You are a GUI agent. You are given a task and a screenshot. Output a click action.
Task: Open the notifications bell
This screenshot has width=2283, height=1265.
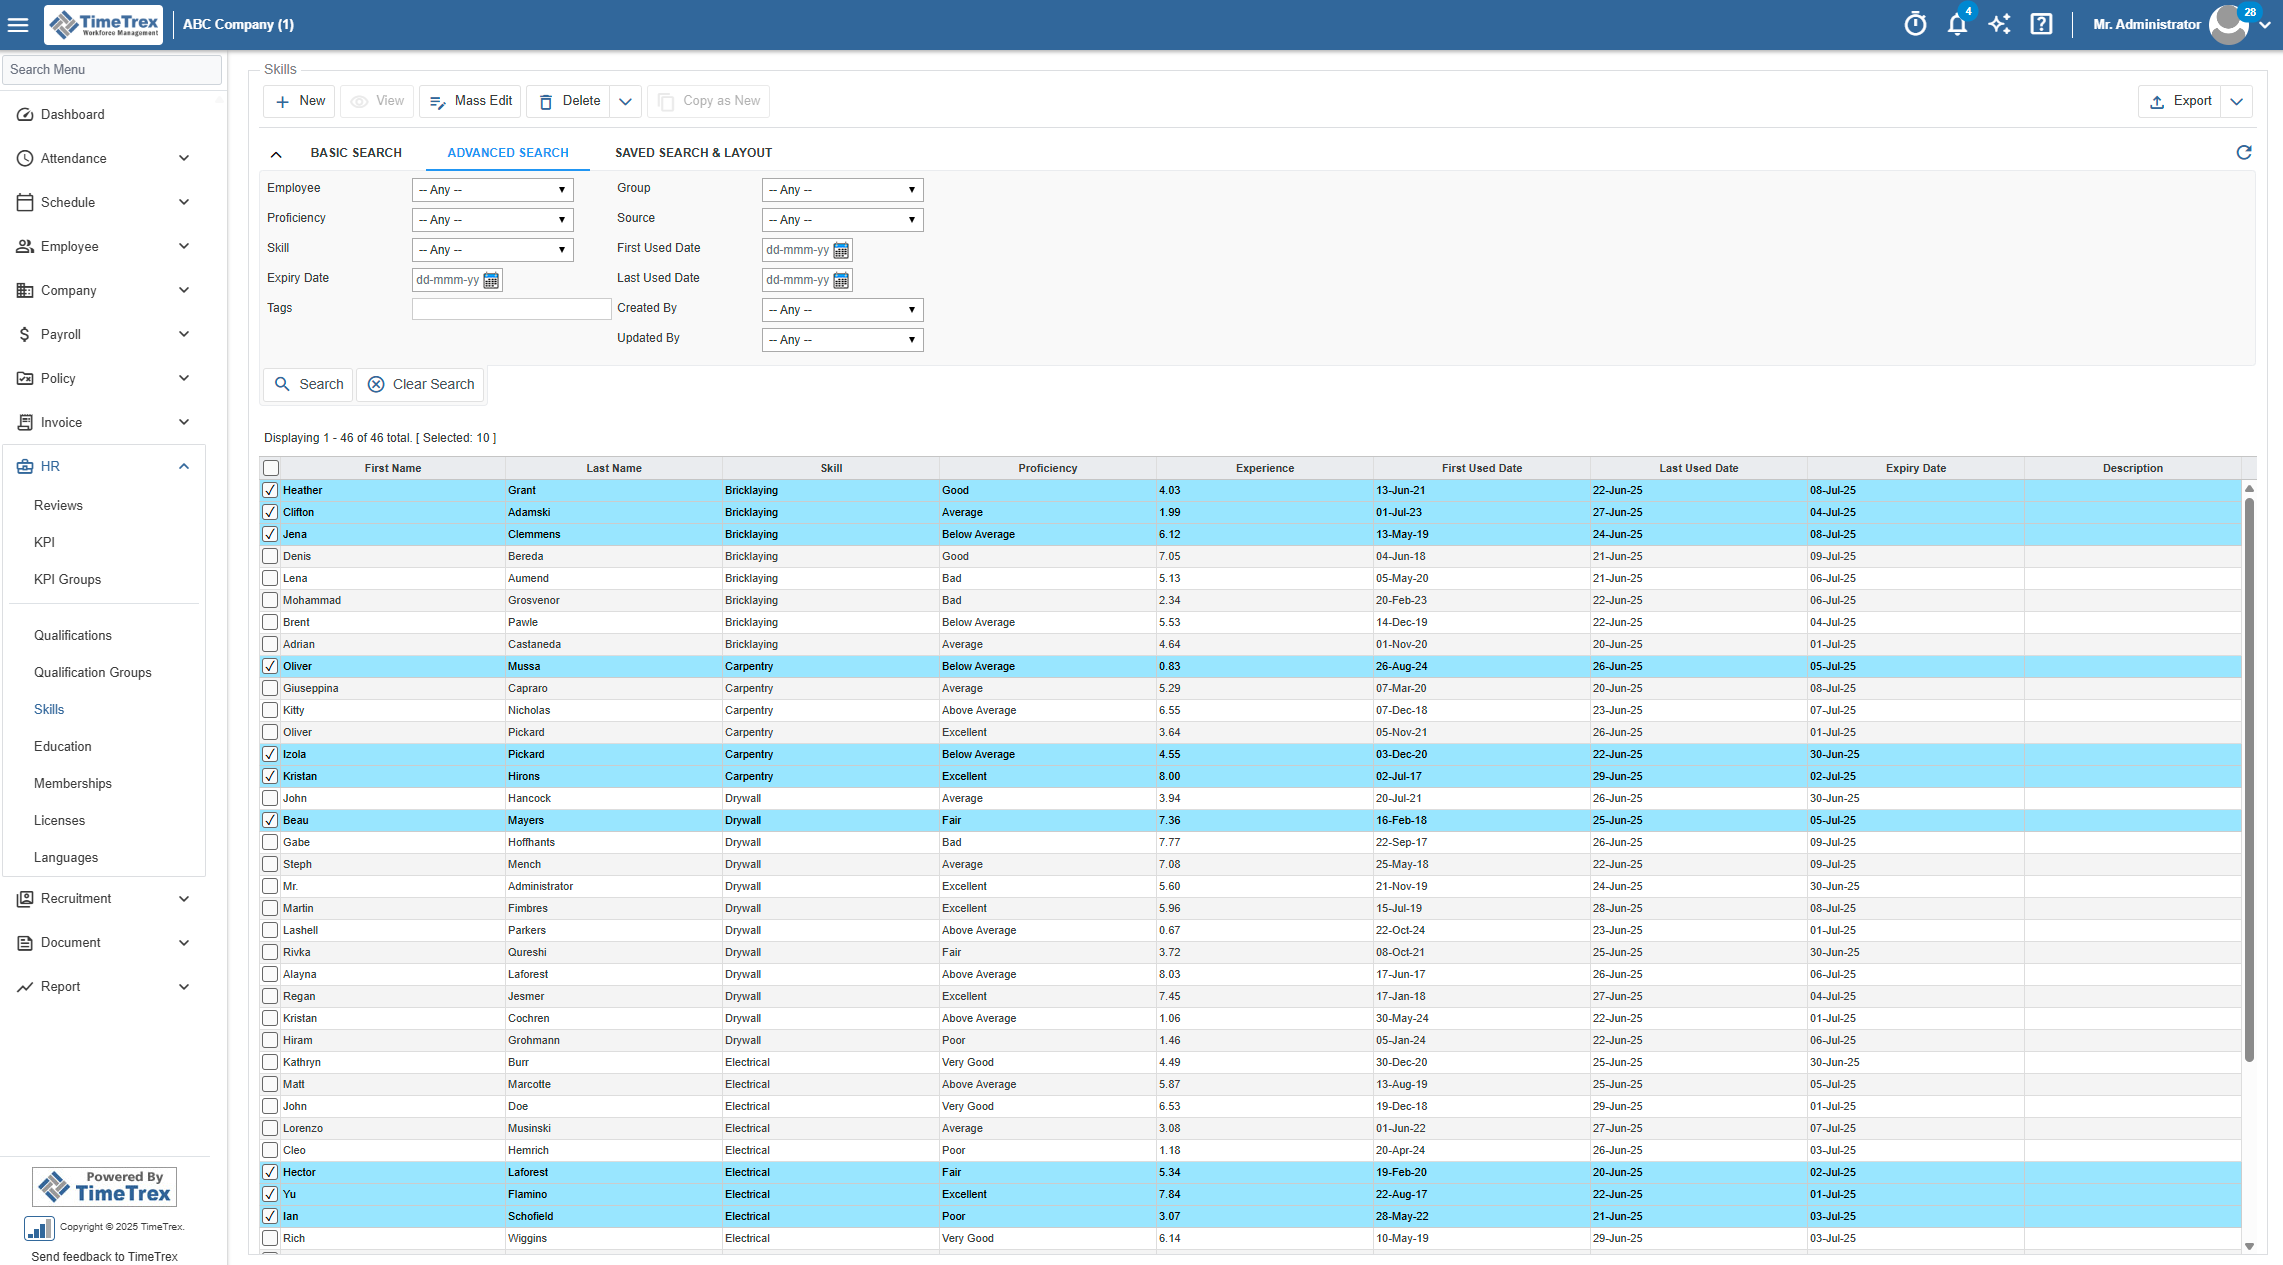[x=1958, y=23]
